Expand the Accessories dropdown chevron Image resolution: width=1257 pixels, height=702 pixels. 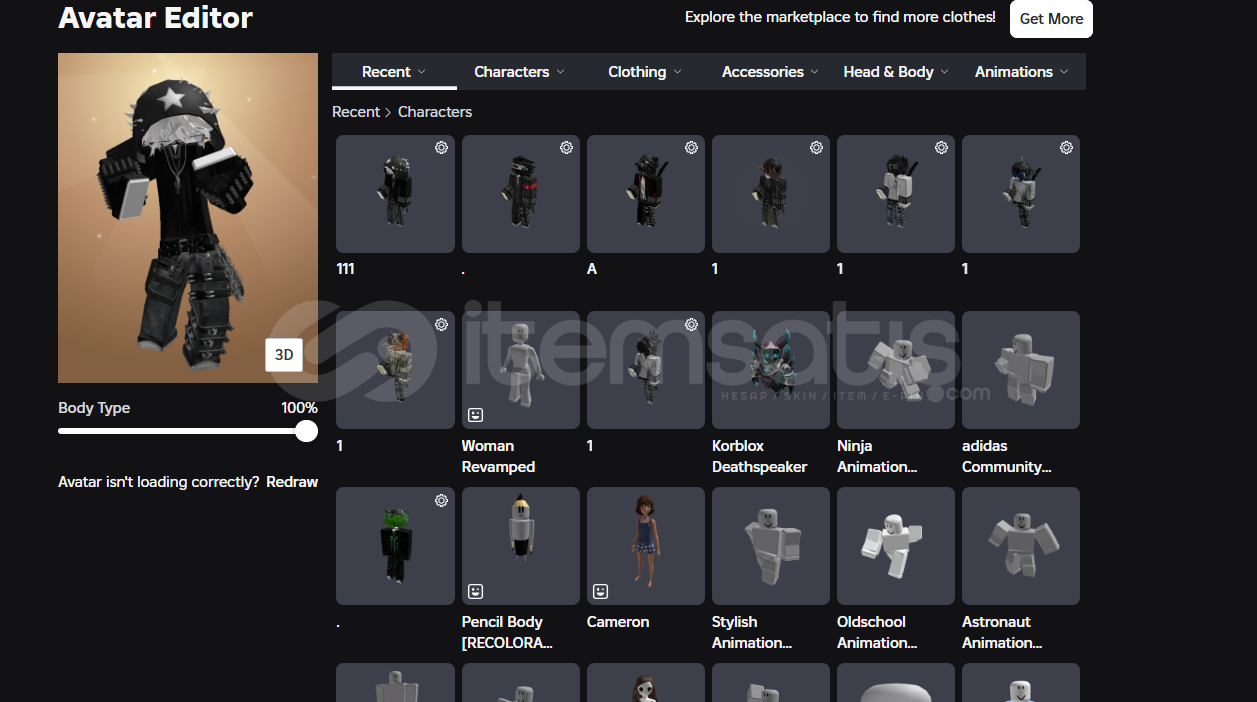pos(815,72)
